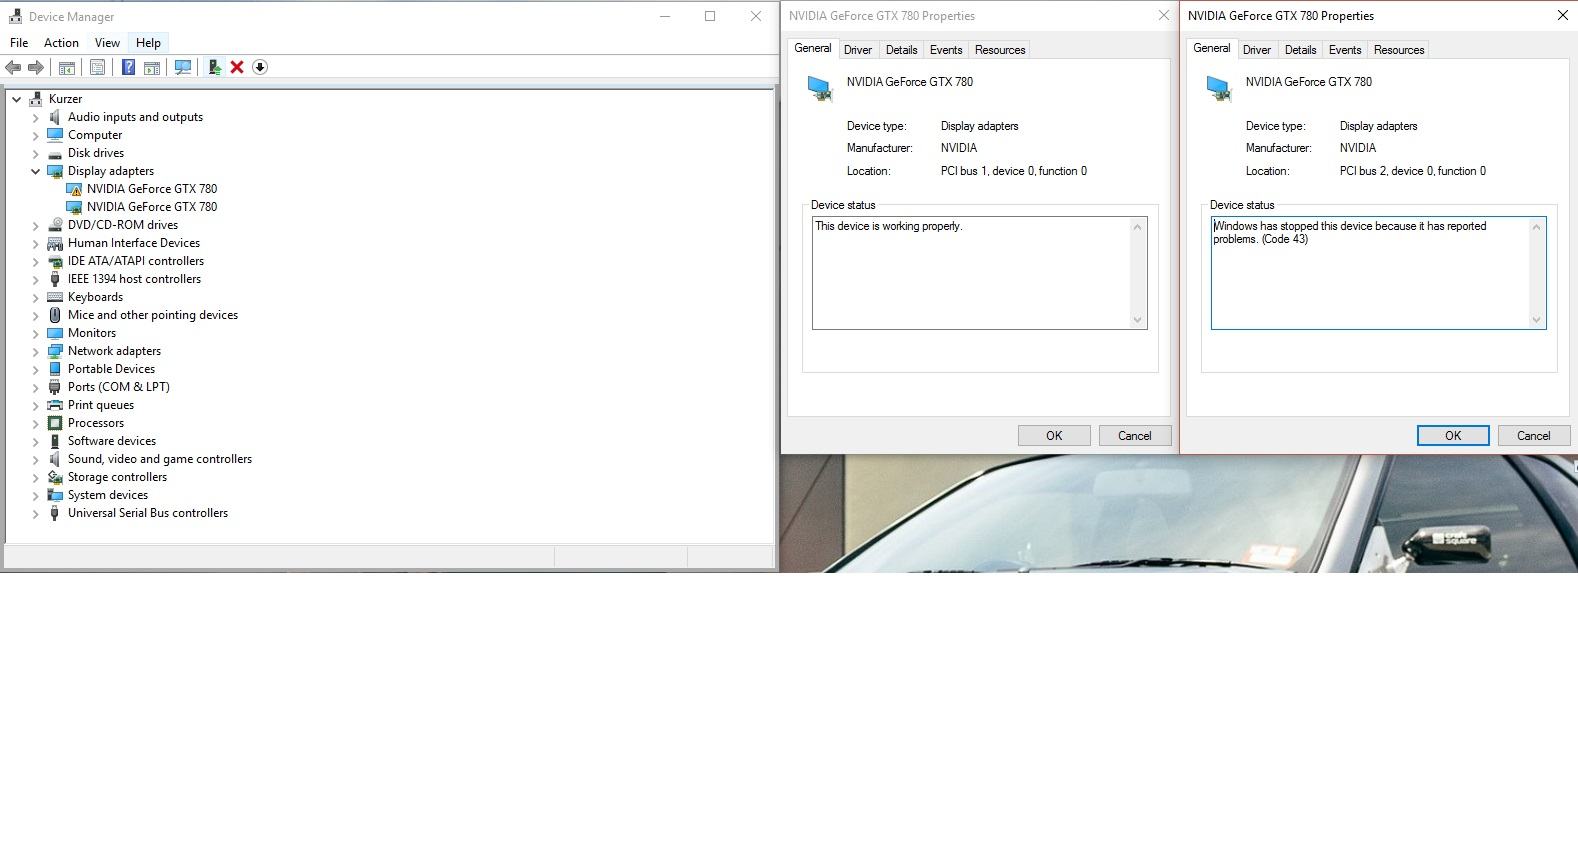Click the Forward arrow in Device Manager toolbar
This screenshot has height=864, width=1578.
point(36,67)
